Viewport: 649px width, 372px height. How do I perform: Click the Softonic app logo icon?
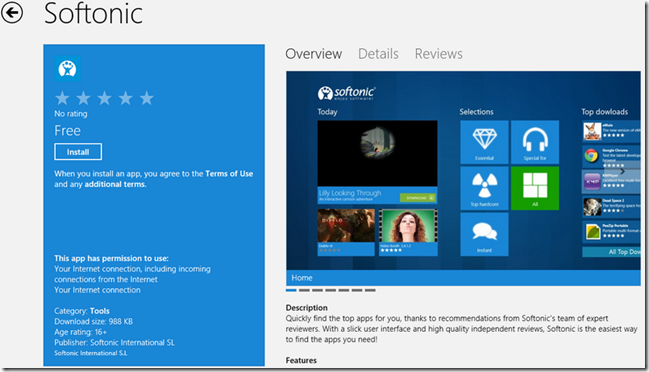pos(67,69)
